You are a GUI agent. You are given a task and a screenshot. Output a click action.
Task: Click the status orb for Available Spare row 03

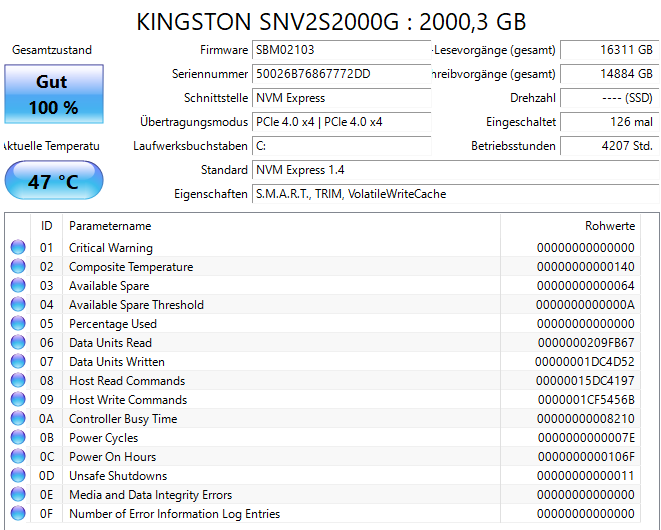(18, 285)
